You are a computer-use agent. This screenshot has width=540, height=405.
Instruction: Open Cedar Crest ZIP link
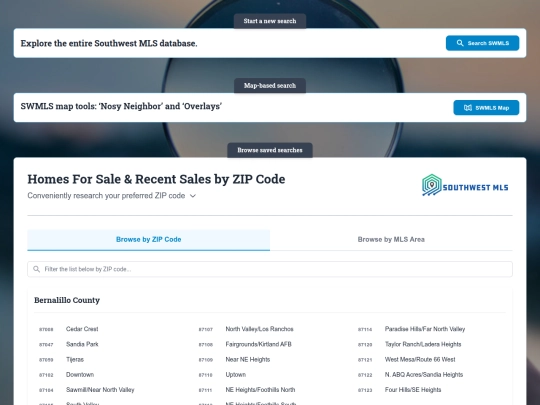82,329
